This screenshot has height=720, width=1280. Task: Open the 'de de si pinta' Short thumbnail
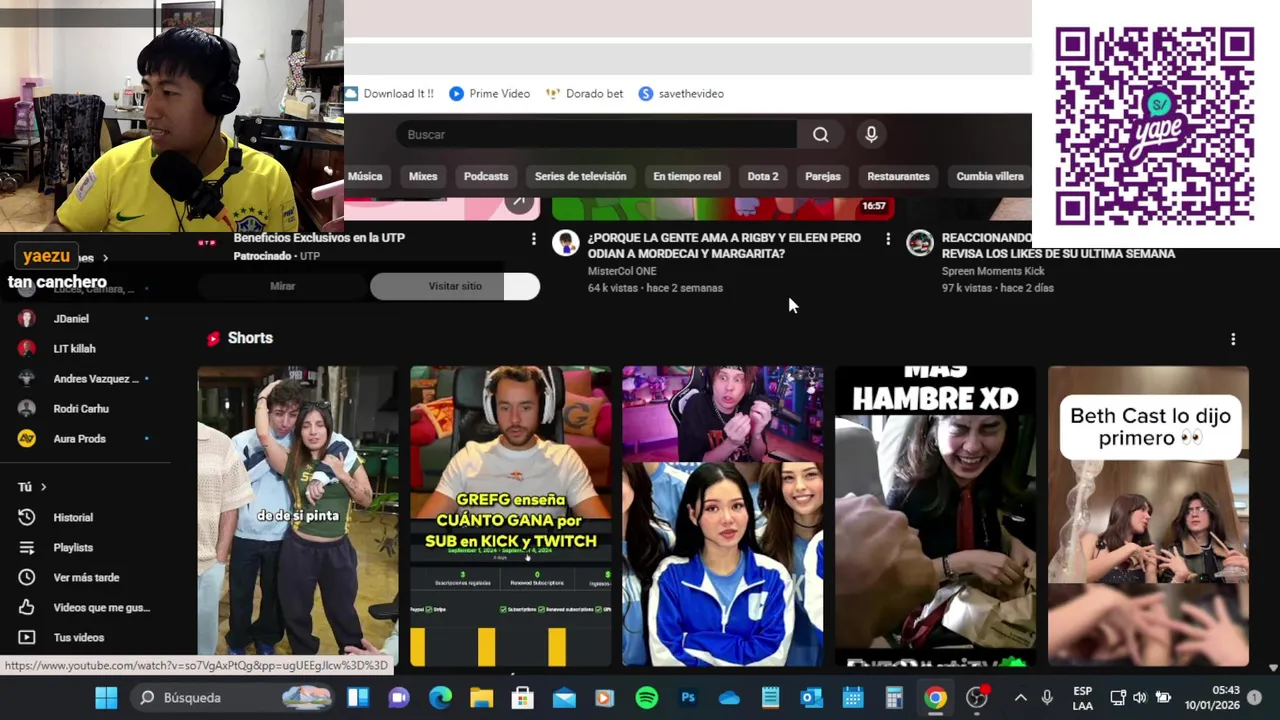[298, 516]
